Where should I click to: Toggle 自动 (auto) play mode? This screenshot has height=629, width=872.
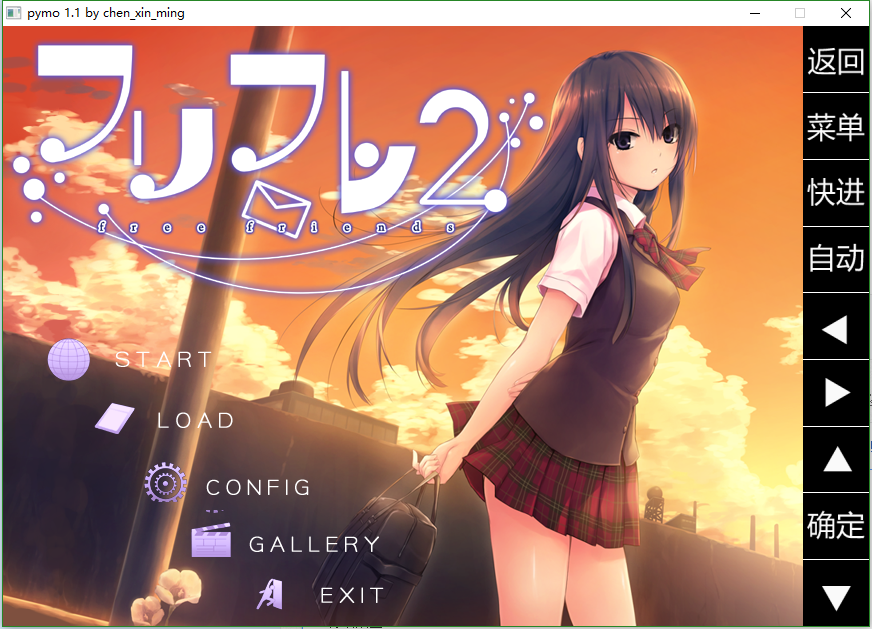click(836, 259)
